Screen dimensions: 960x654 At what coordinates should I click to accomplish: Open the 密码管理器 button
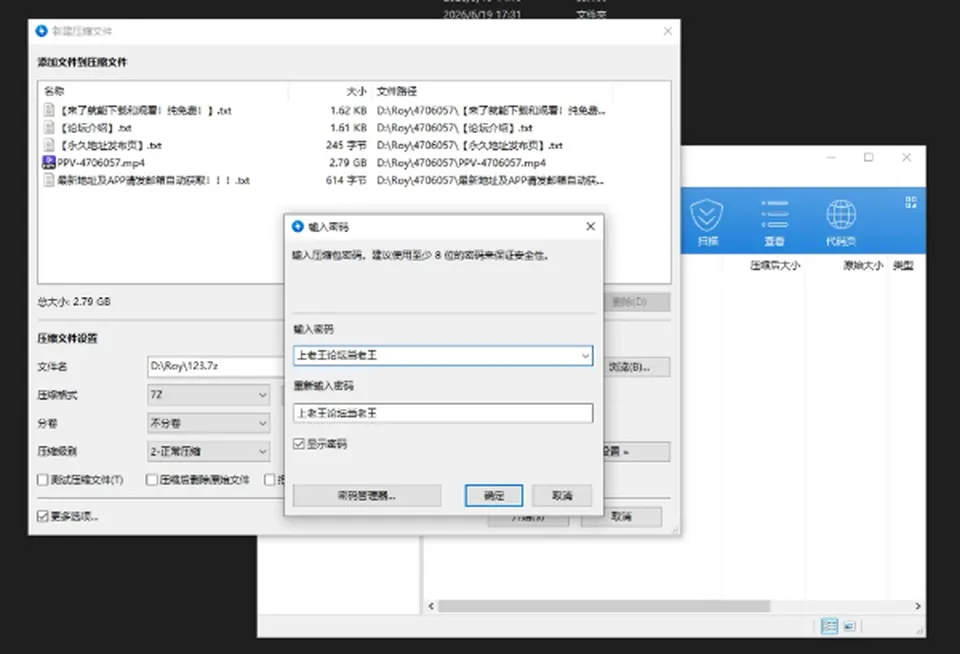[367, 495]
